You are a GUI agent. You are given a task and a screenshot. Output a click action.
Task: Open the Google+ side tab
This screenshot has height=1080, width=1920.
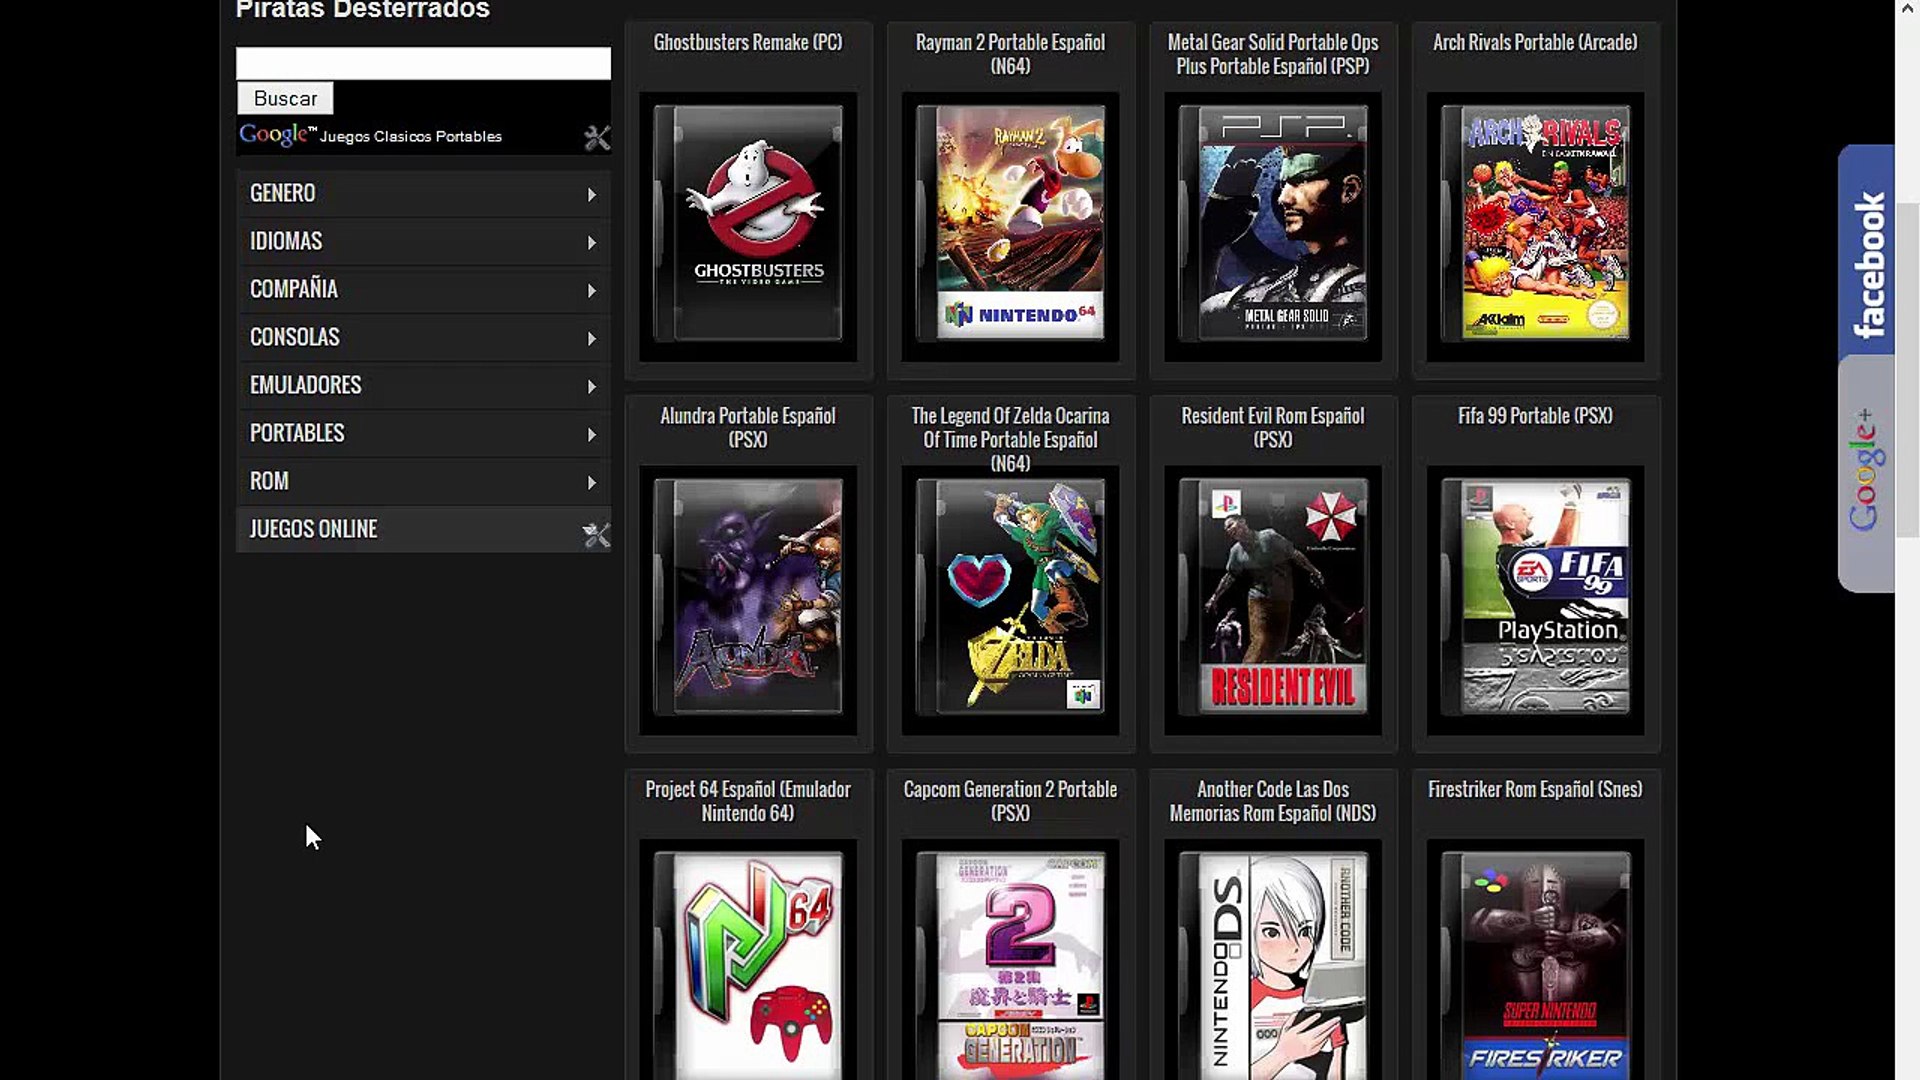[1864, 470]
